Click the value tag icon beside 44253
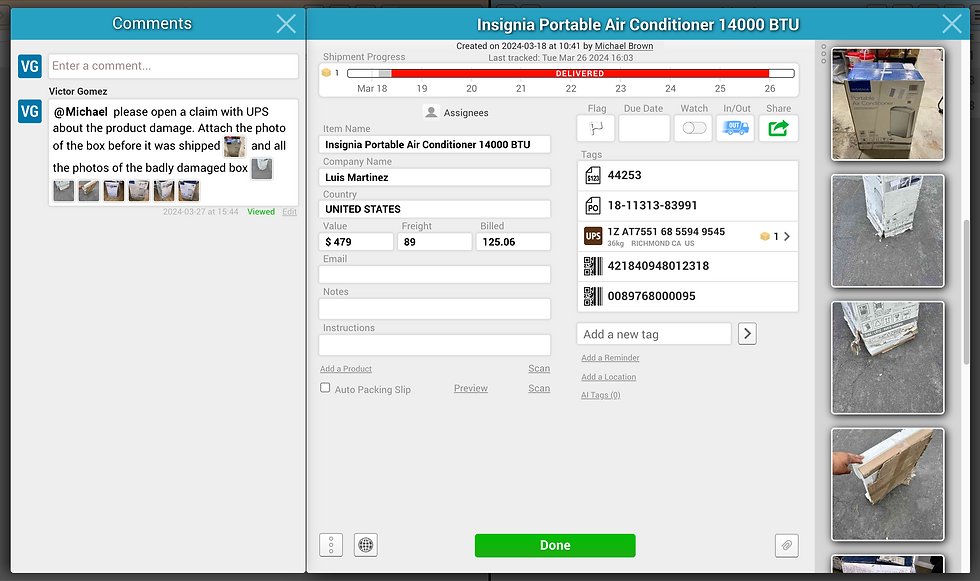Screen dimensions: 980x581 593,176
